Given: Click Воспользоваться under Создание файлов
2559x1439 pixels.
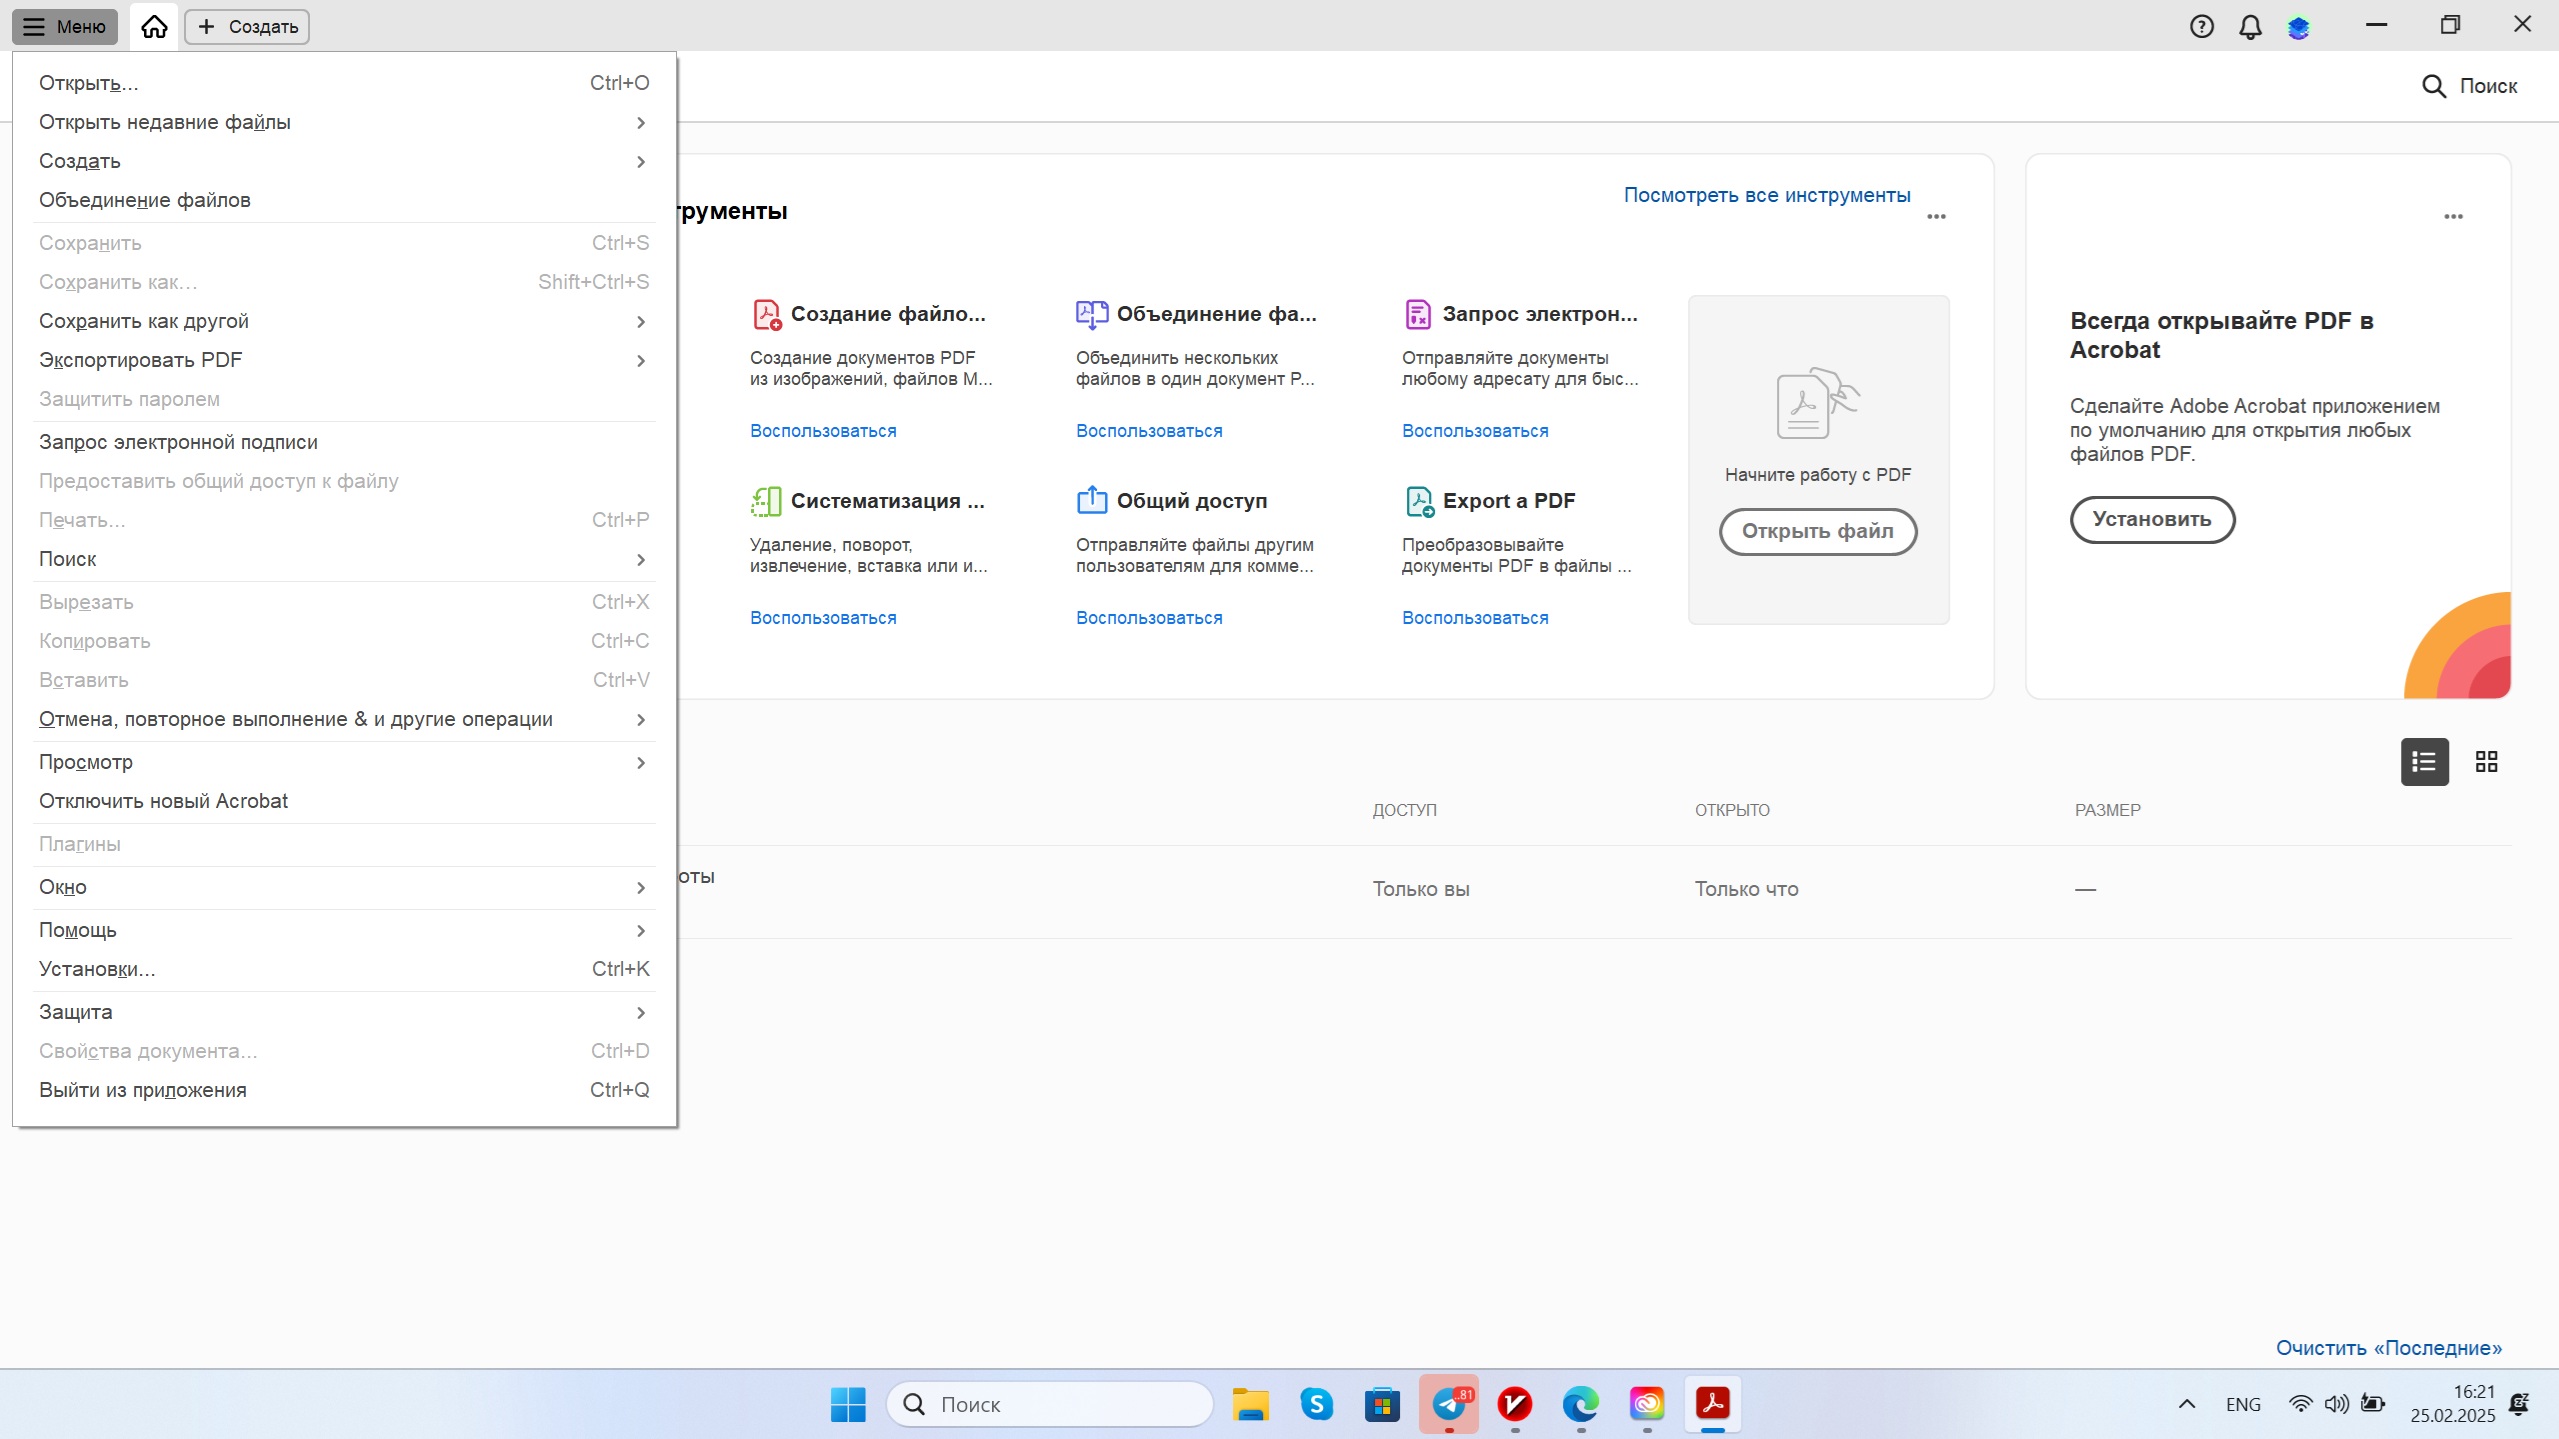Looking at the screenshot, I should [x=823, y=431].
